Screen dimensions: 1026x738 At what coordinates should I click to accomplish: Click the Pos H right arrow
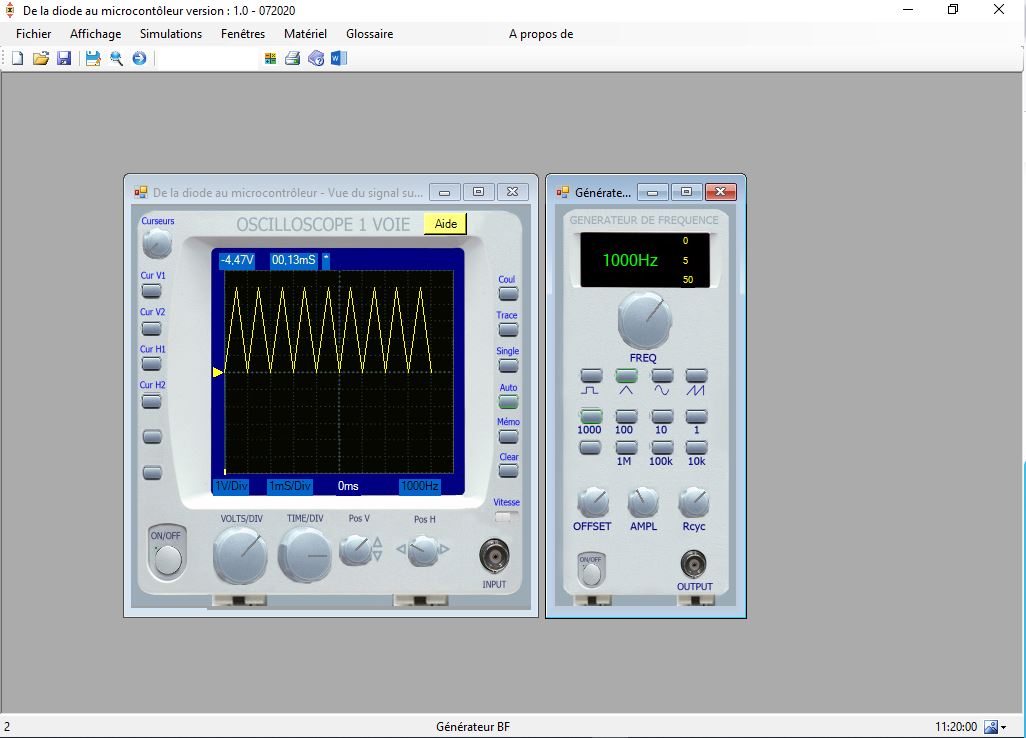click(x=445, y=549)
